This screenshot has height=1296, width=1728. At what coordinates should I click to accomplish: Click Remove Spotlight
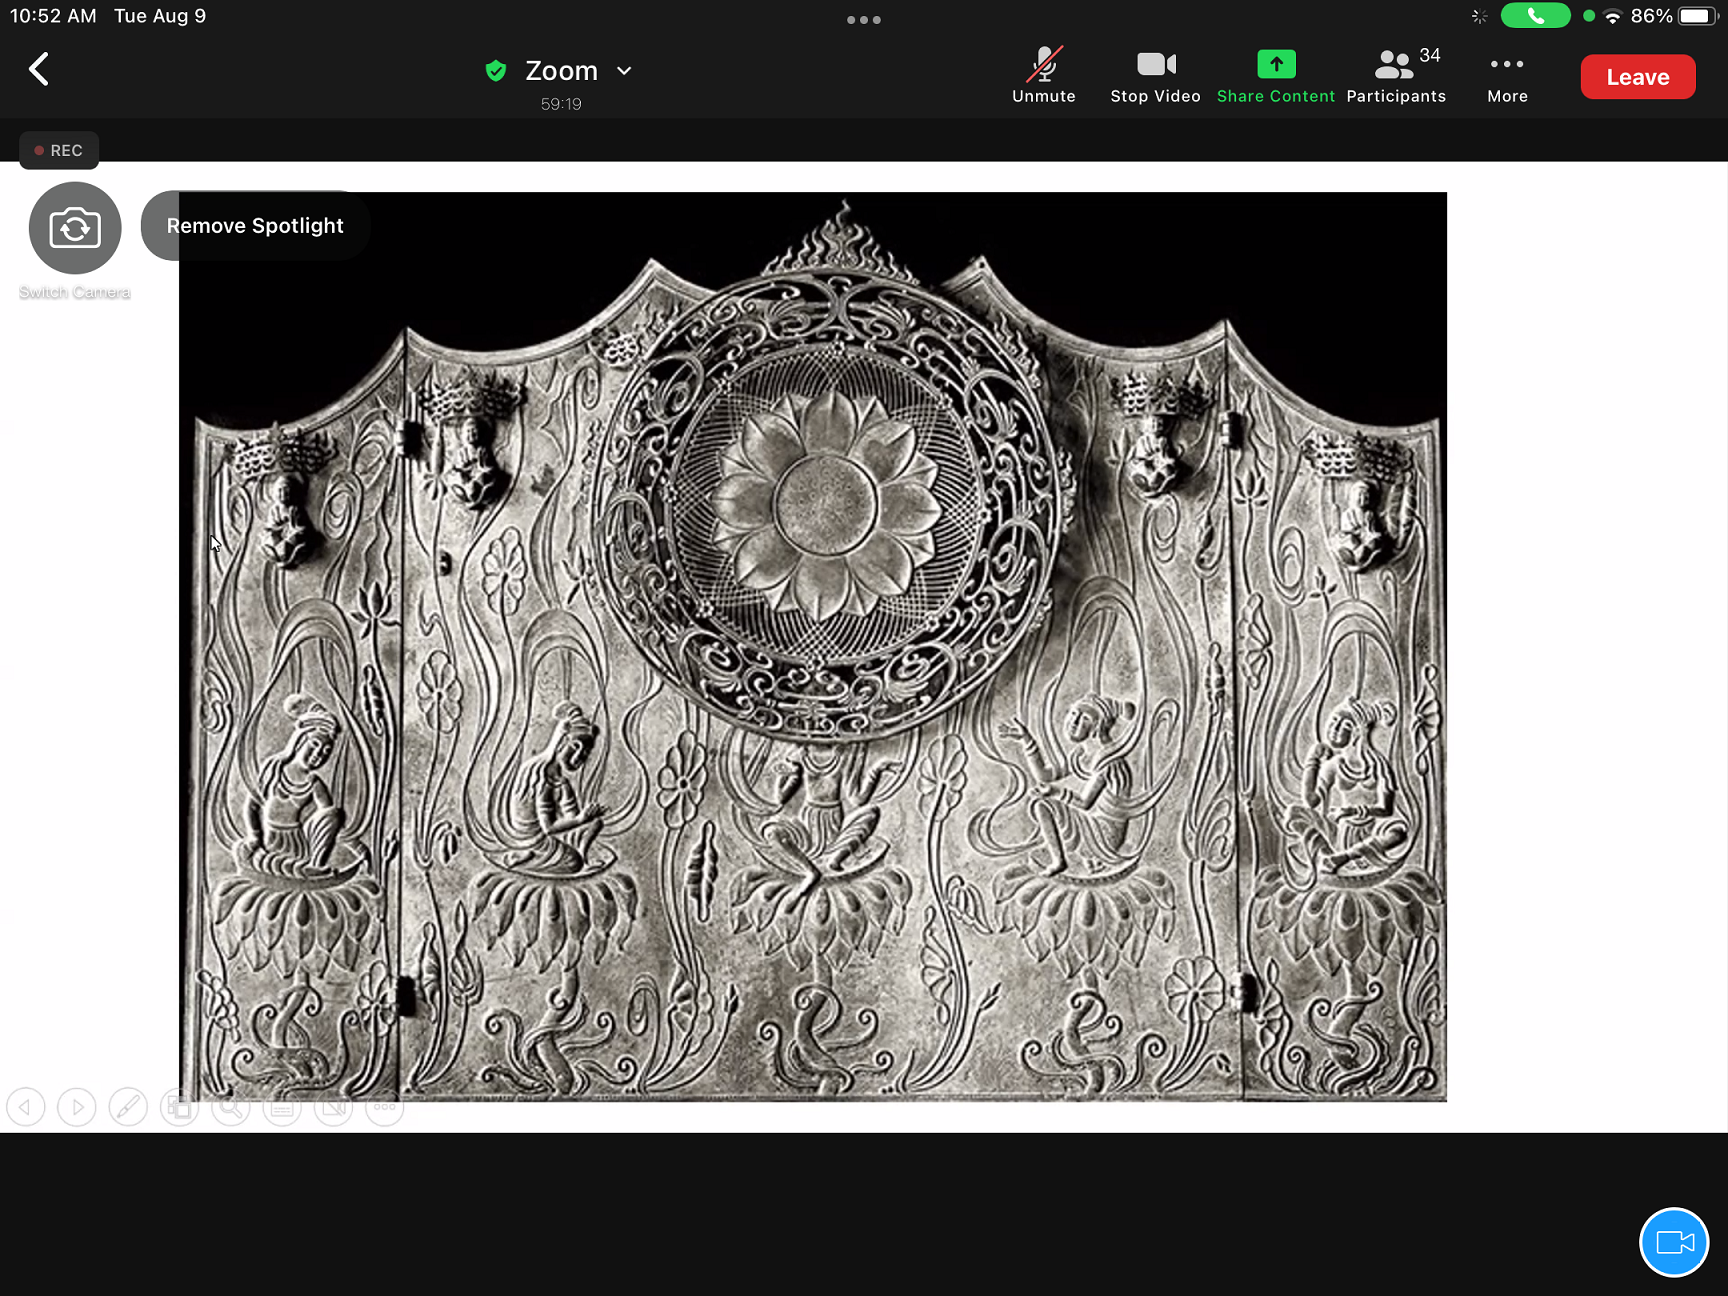255,226
